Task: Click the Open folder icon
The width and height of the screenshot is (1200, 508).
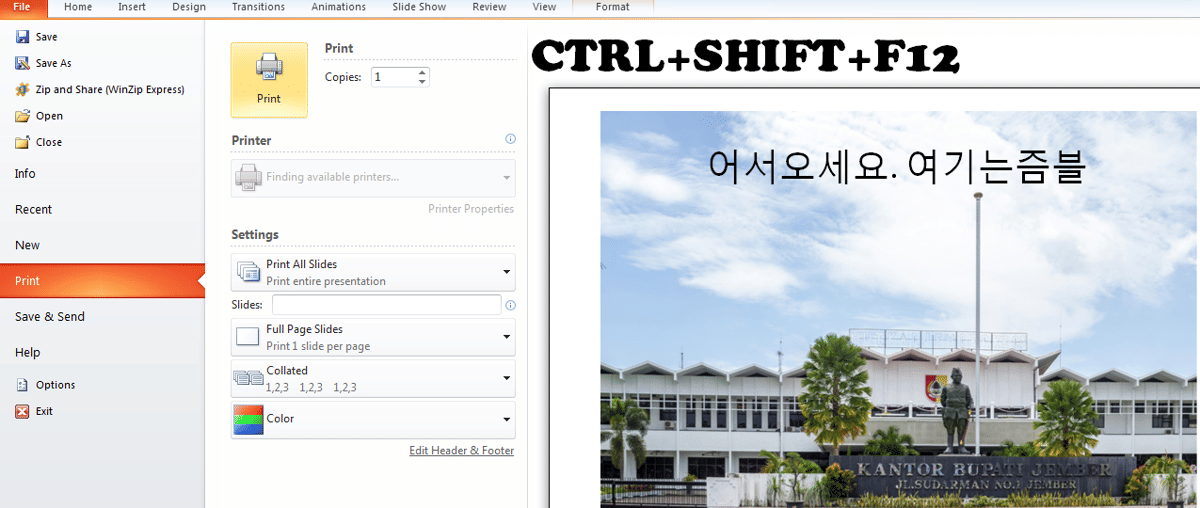Action: pyautogui.click(x=22, y=116)
